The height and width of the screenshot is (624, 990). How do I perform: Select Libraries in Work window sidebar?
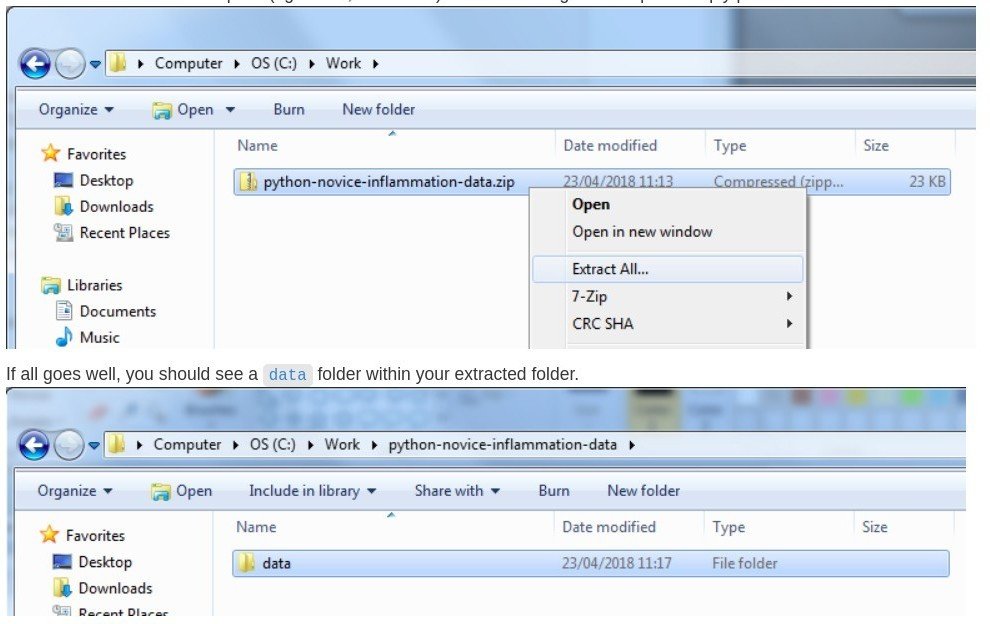[82, 285]
